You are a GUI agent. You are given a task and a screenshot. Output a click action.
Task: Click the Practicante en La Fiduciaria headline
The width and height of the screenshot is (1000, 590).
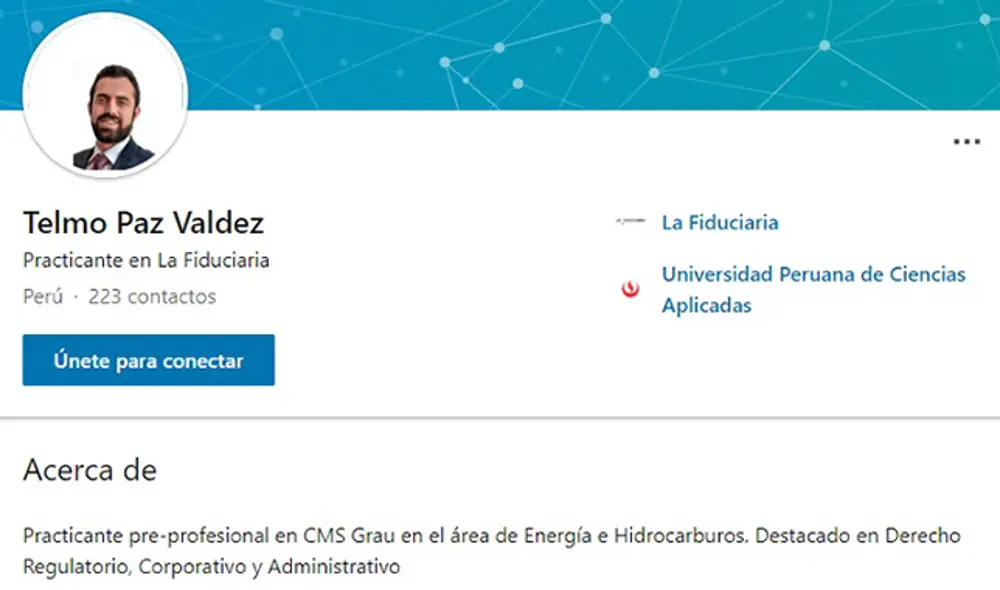pos(146,260)
